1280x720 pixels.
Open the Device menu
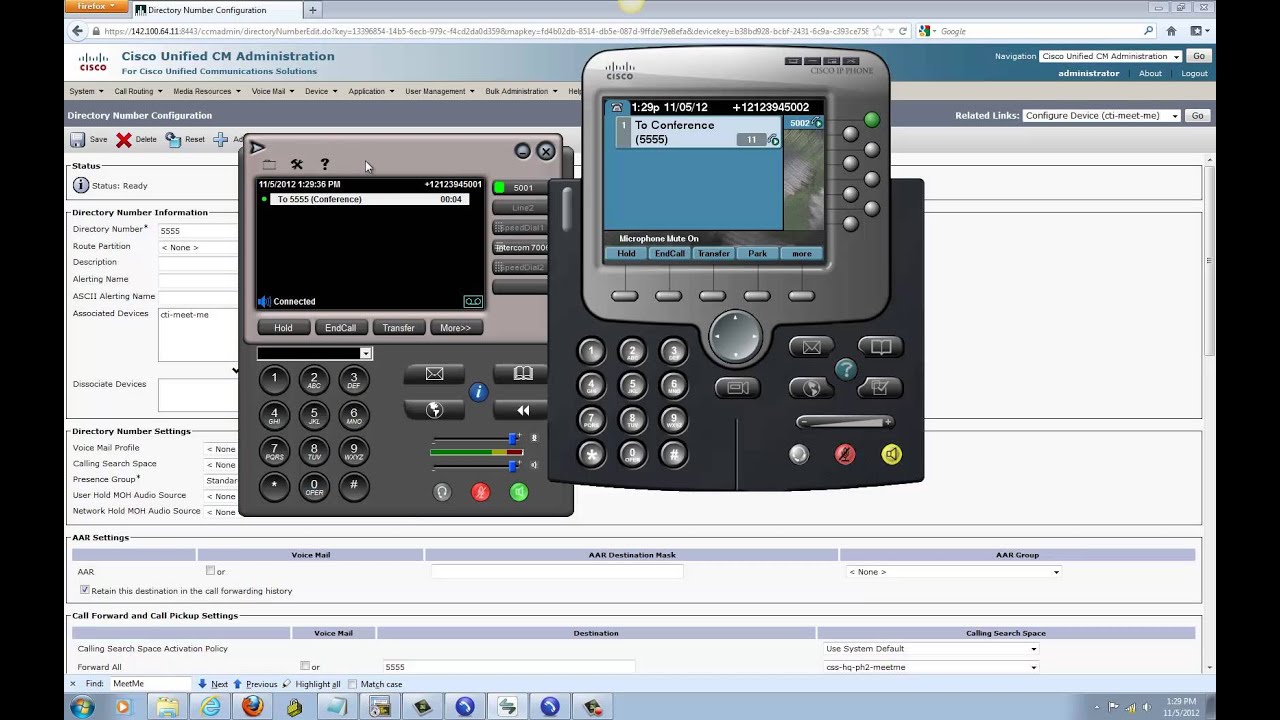coord(321,91)
